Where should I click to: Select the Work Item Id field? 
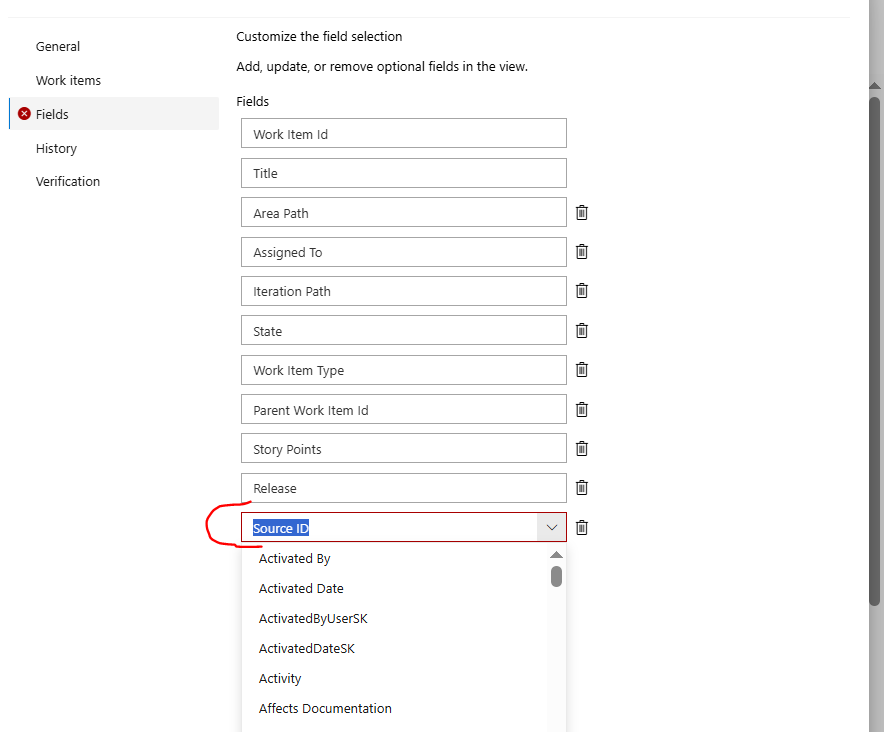403,132
